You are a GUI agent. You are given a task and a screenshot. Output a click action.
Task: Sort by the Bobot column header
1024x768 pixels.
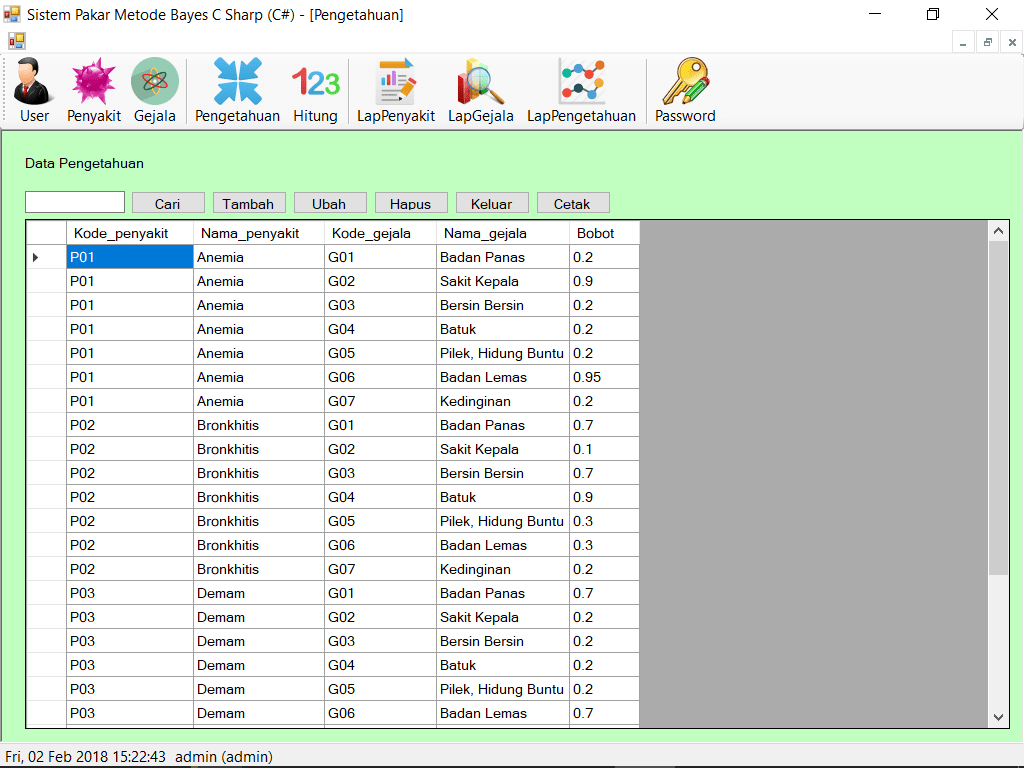(x=604, y=233)
